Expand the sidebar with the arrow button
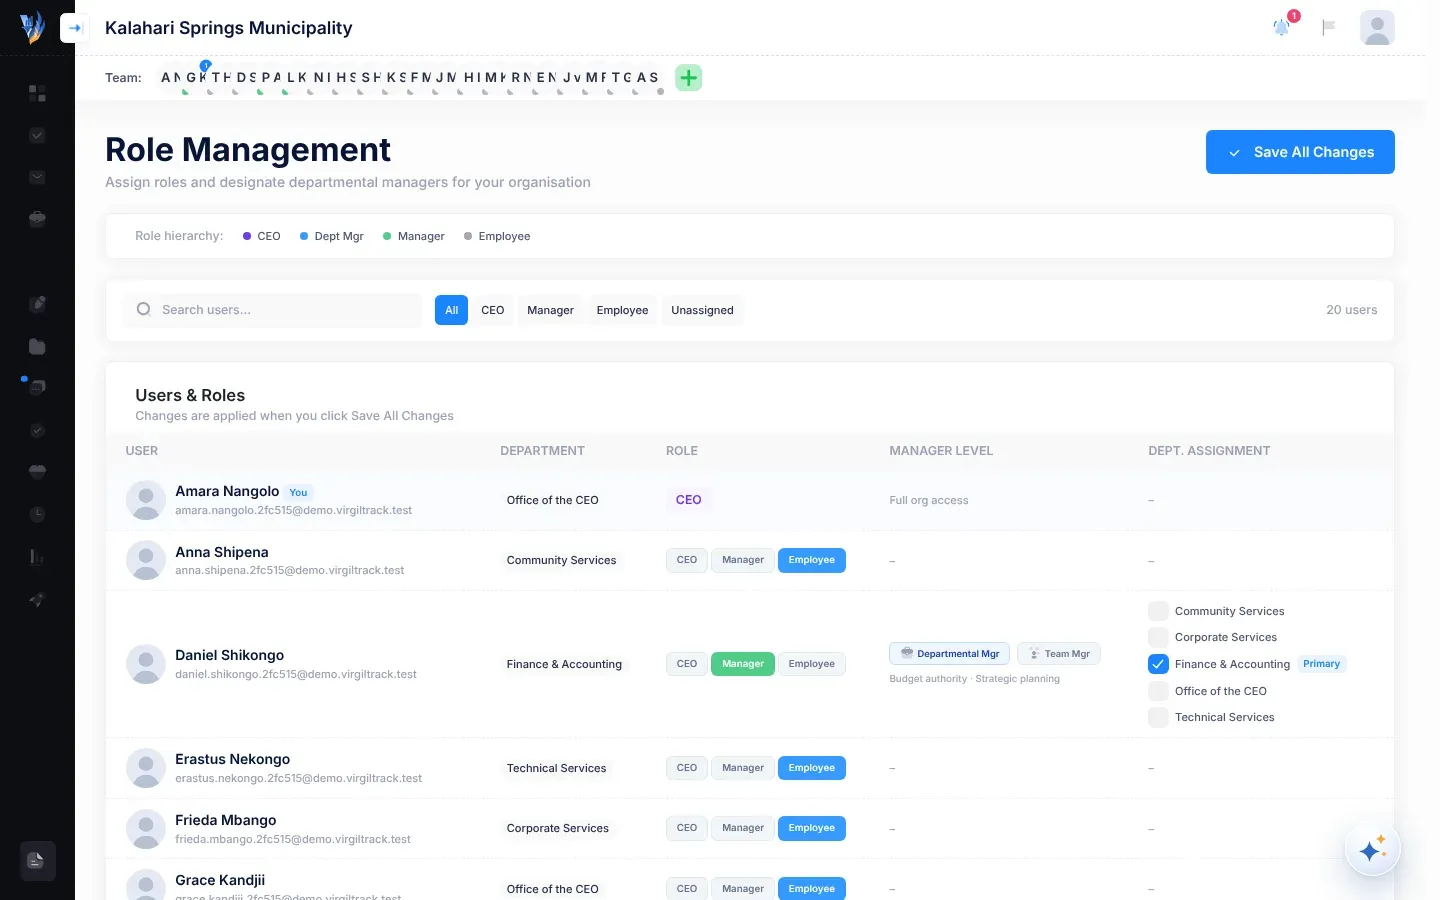The image size is (1440, 900). (75, 28)
